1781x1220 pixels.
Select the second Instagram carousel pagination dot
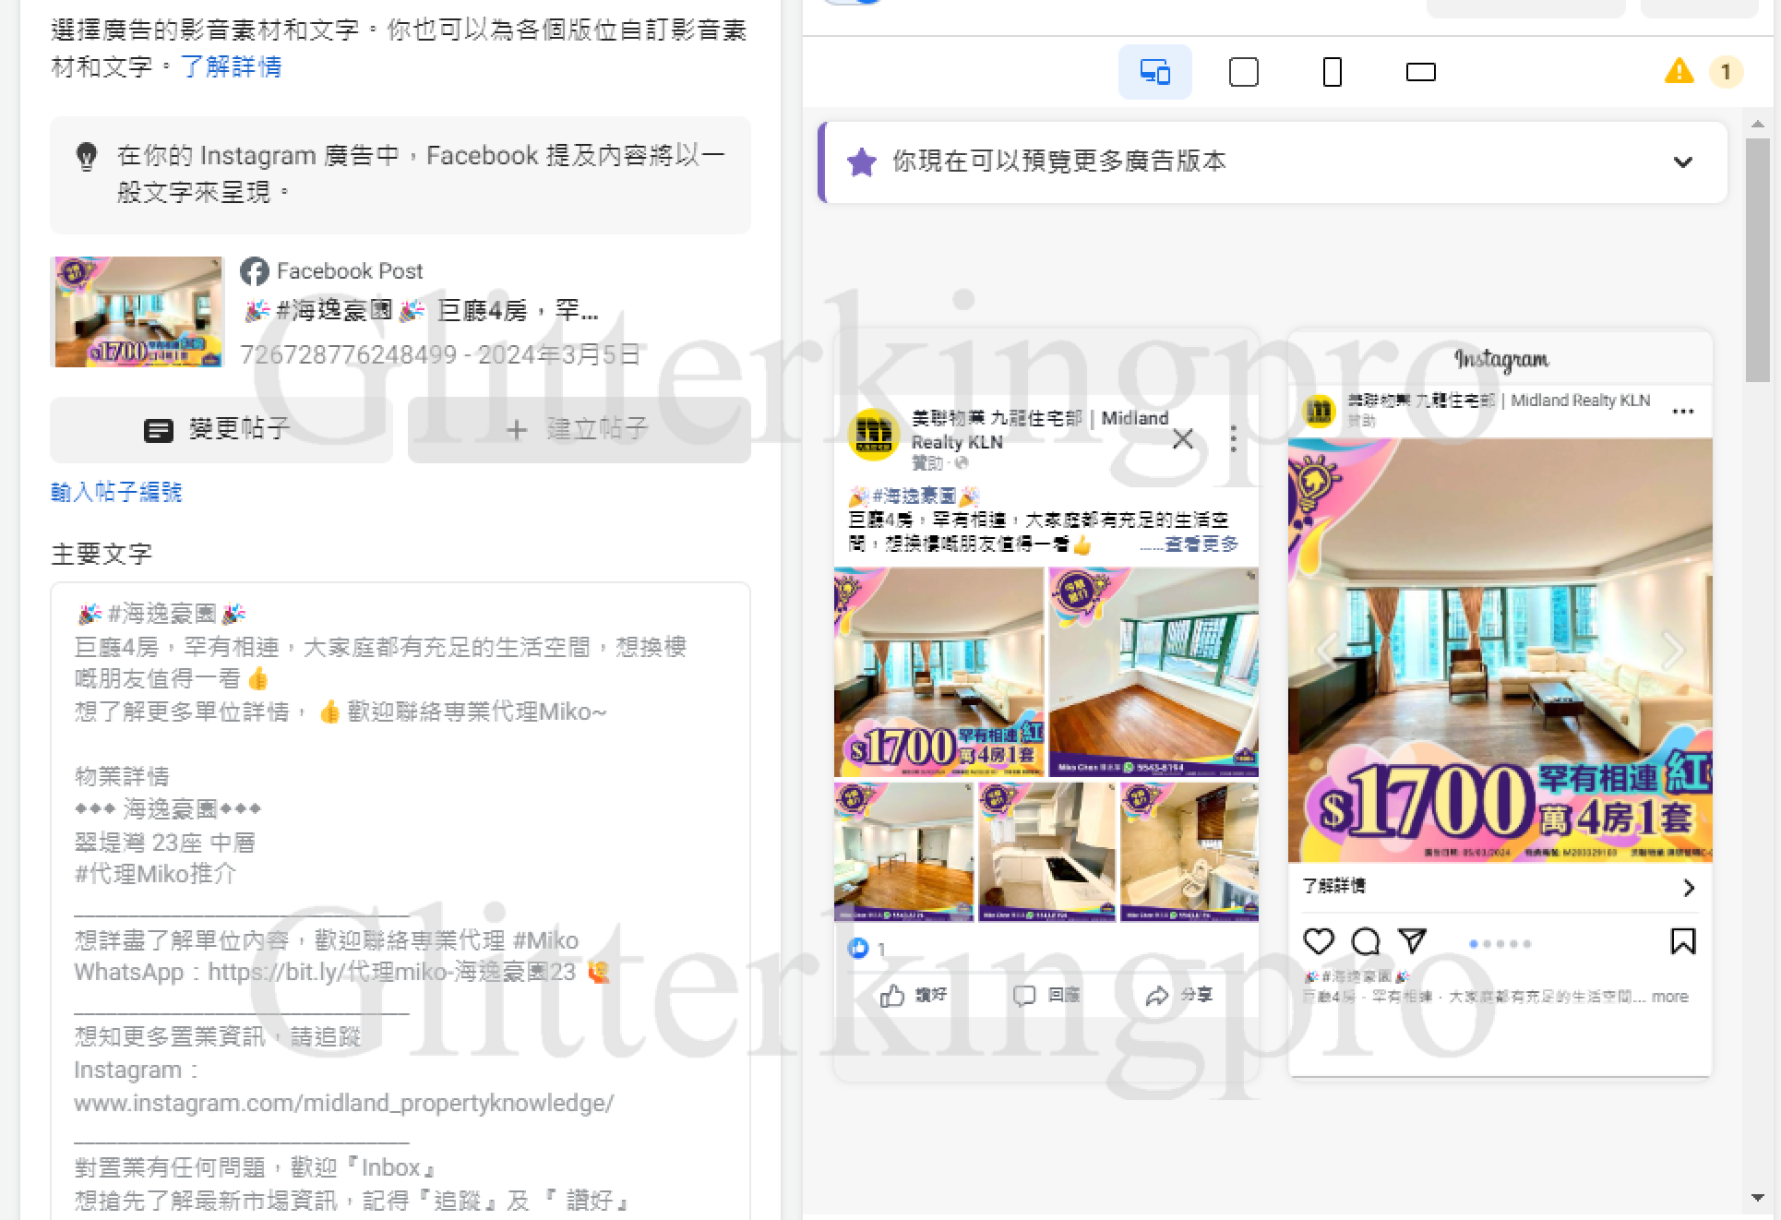tap(1487, 942)
